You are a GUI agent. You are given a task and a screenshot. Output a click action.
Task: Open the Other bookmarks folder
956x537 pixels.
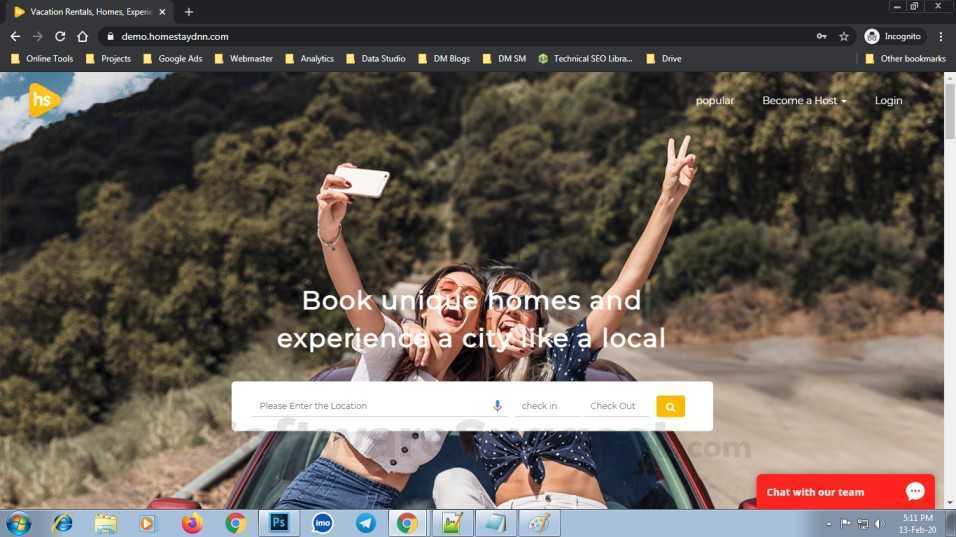905,59
